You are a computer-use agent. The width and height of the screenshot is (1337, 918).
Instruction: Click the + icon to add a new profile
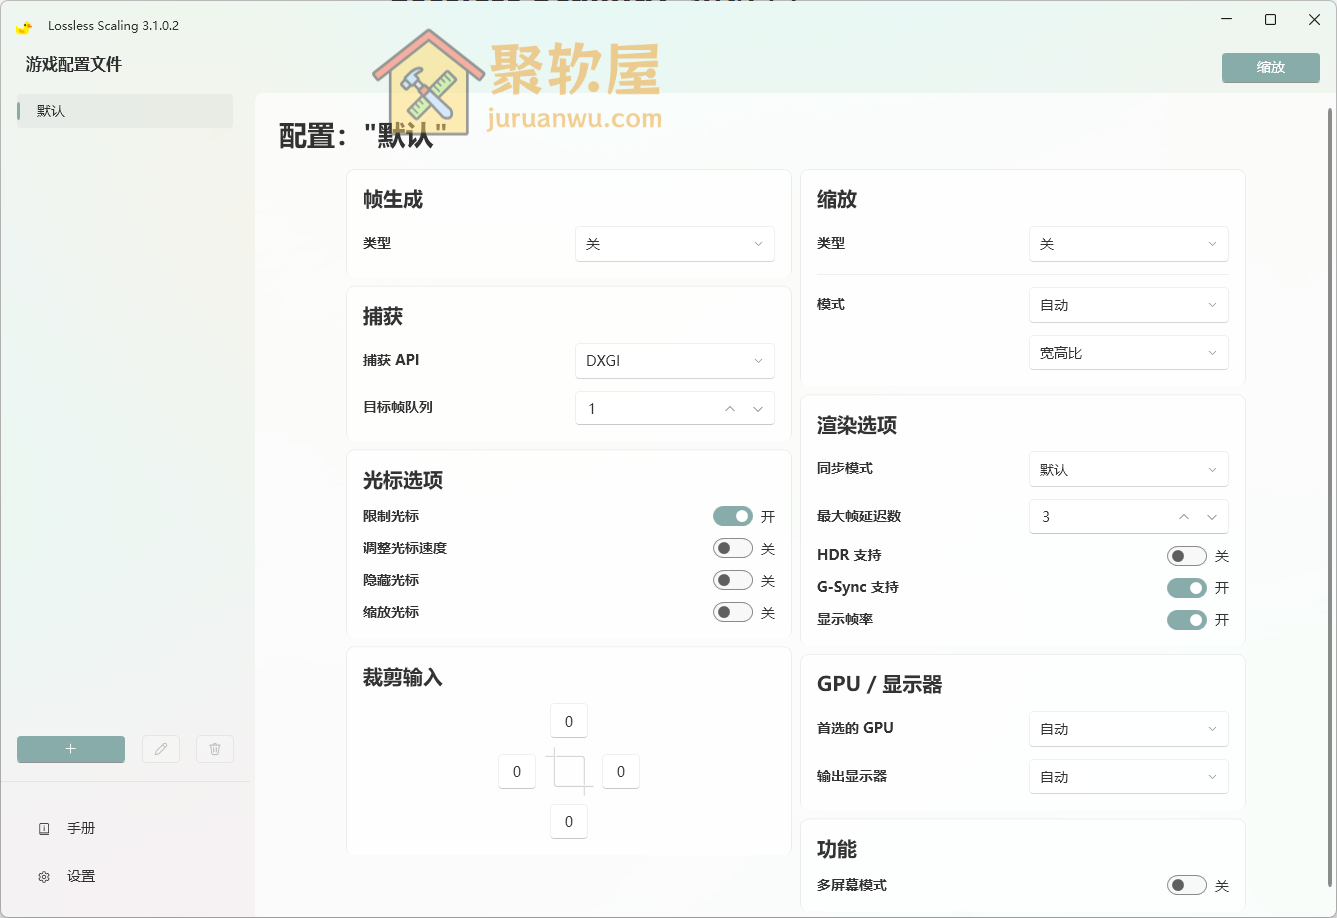(70, 748)
